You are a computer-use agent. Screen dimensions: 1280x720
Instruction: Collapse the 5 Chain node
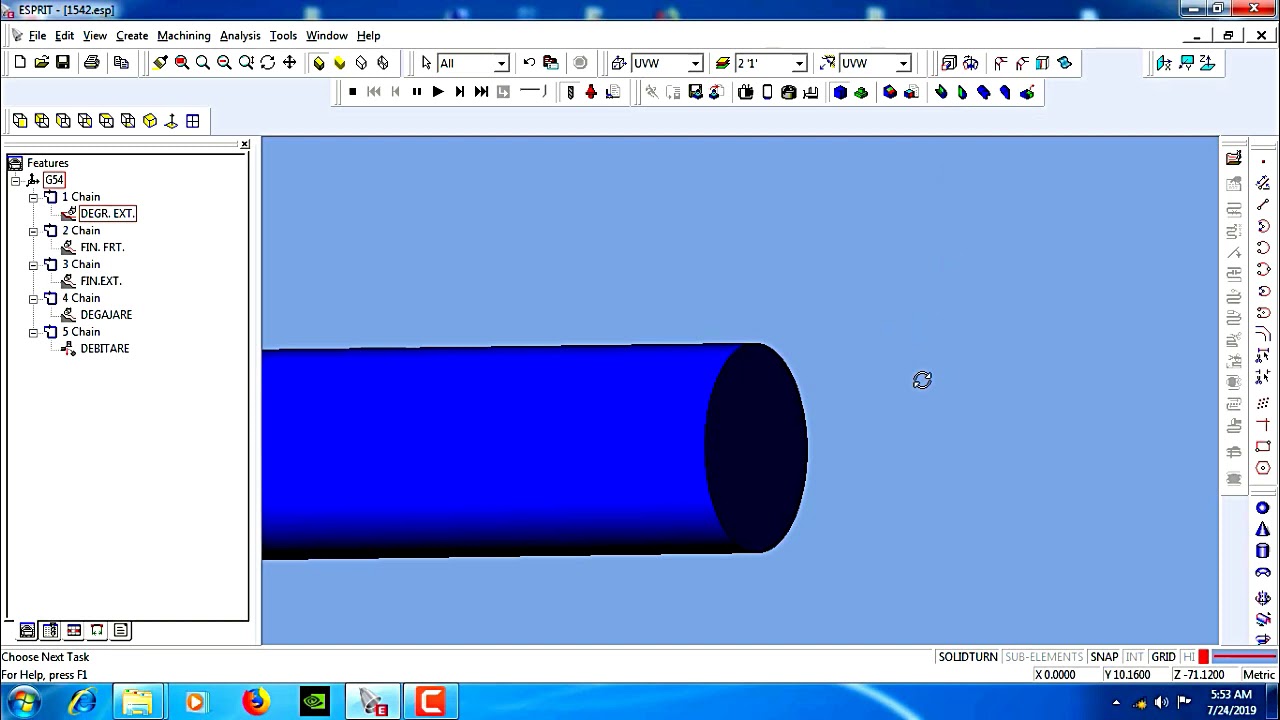click(x=33, y=332)
